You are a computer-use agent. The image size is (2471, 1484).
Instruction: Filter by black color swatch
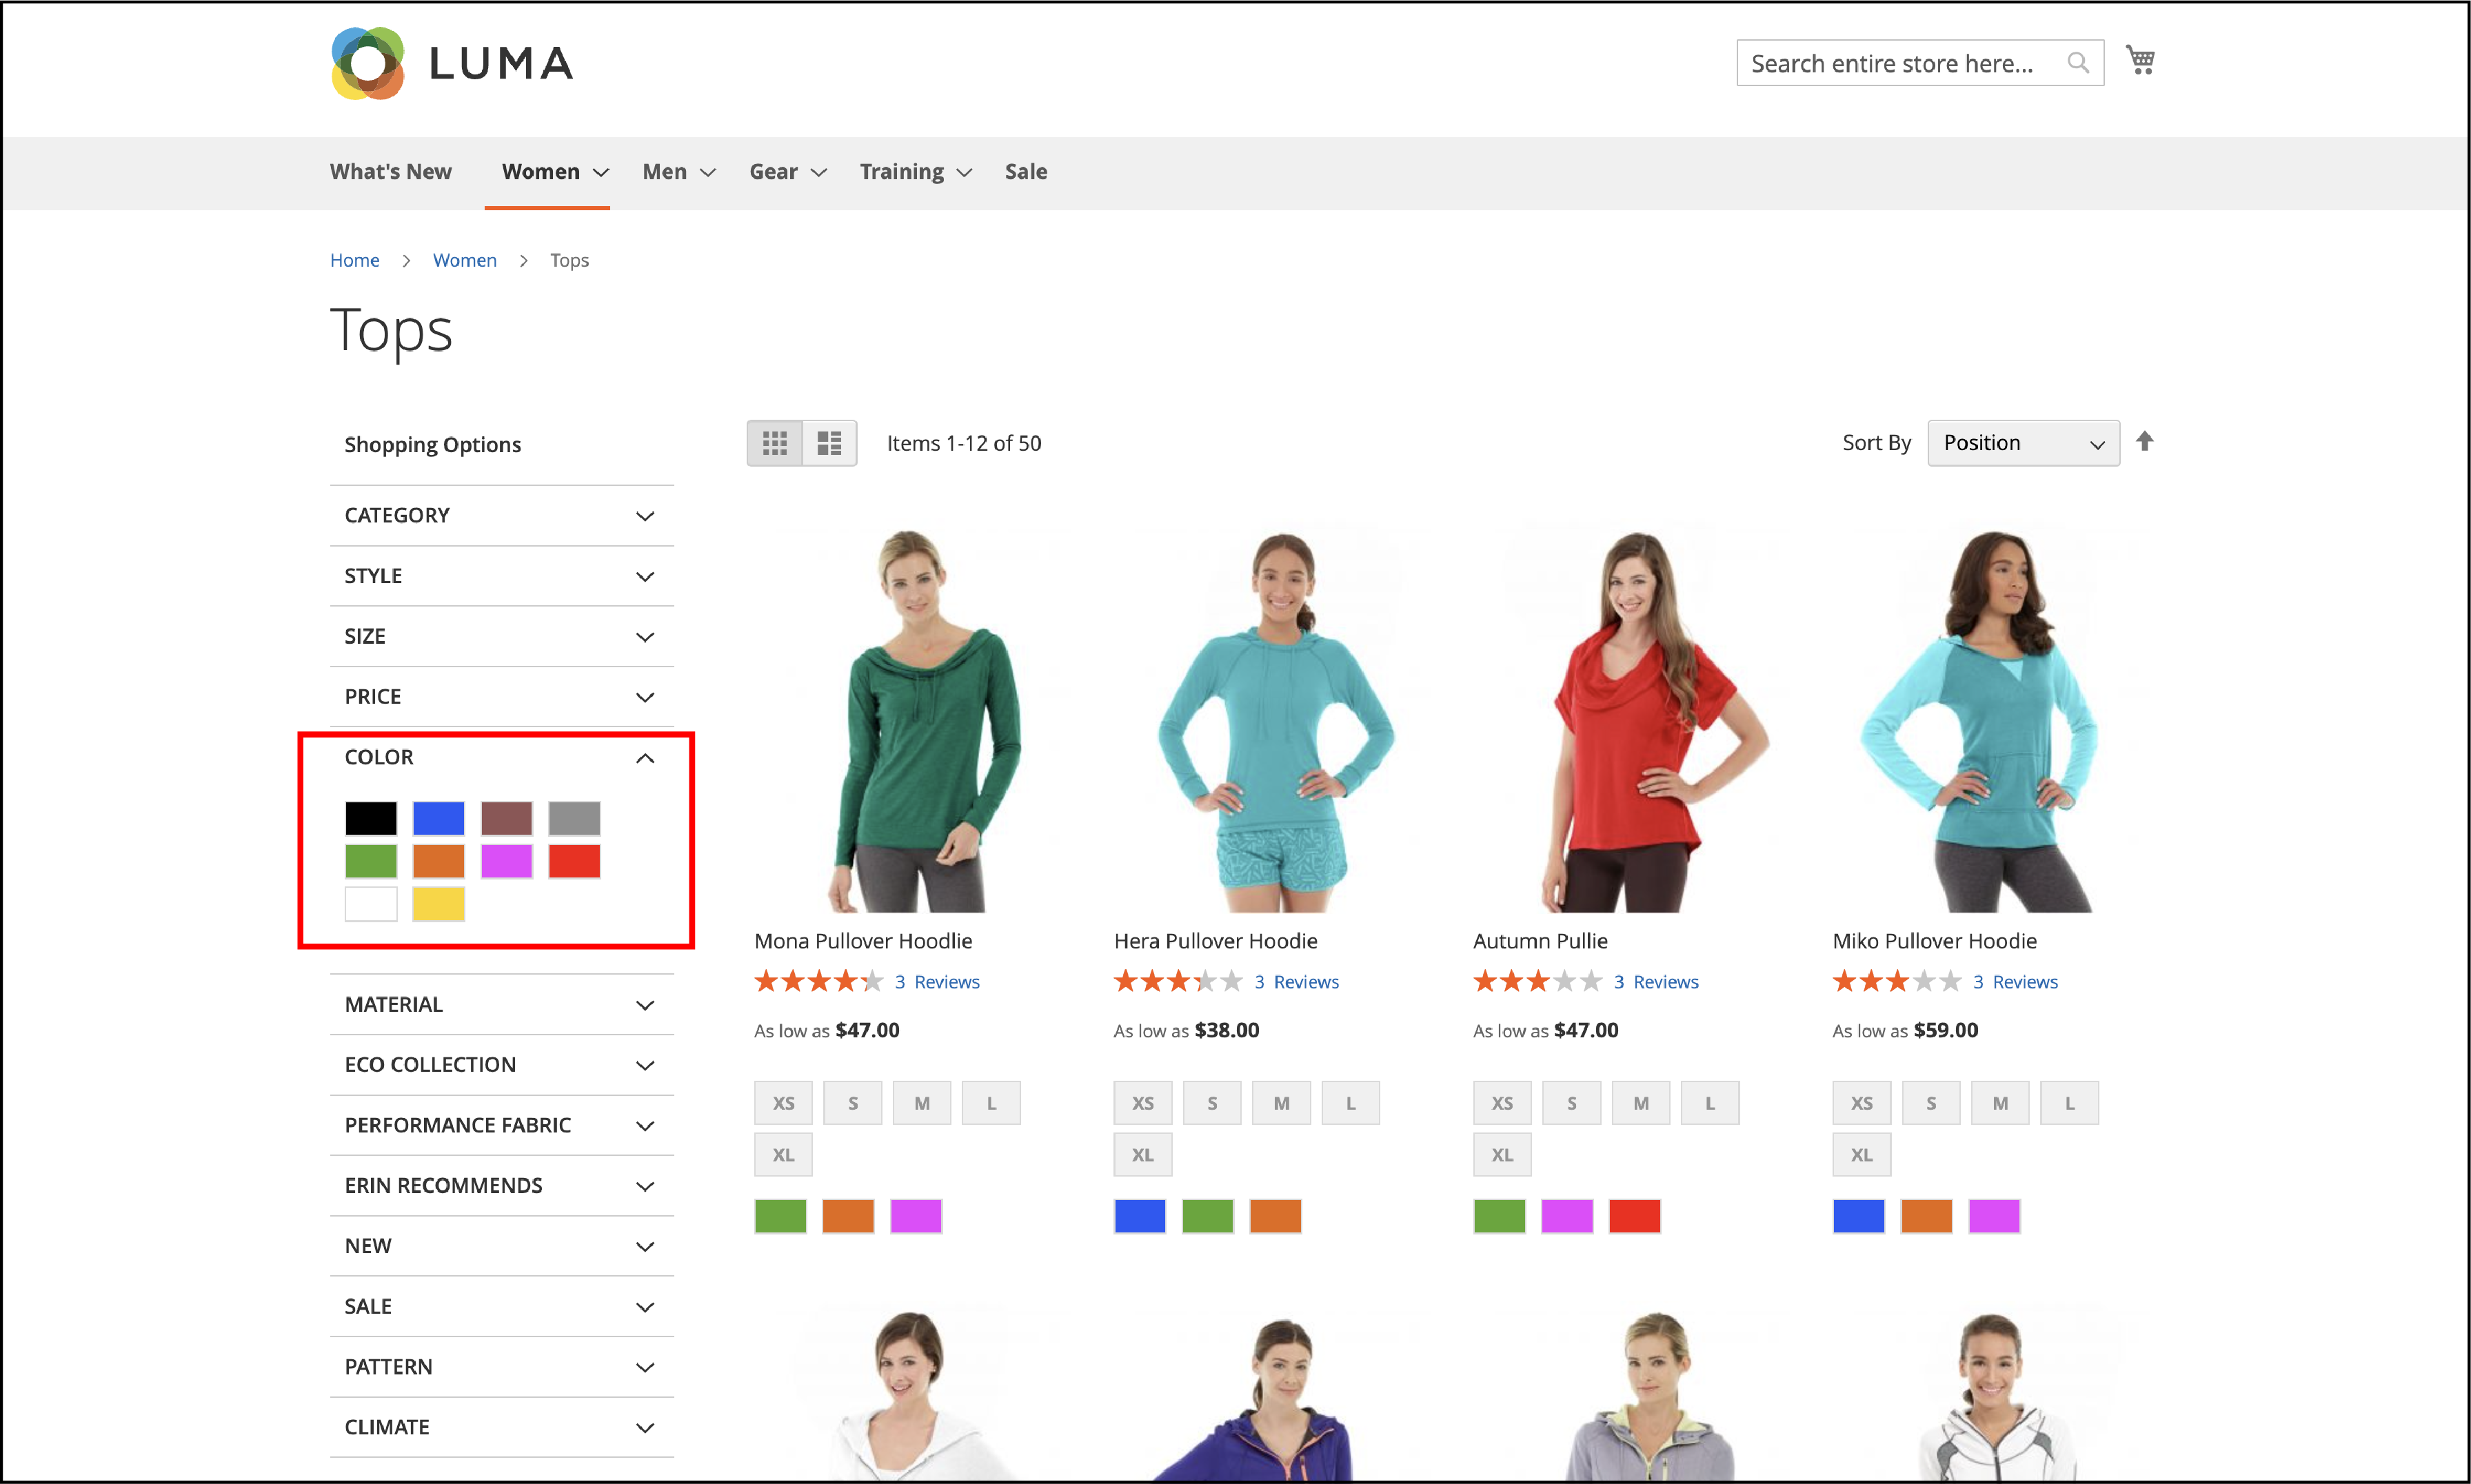371,818
